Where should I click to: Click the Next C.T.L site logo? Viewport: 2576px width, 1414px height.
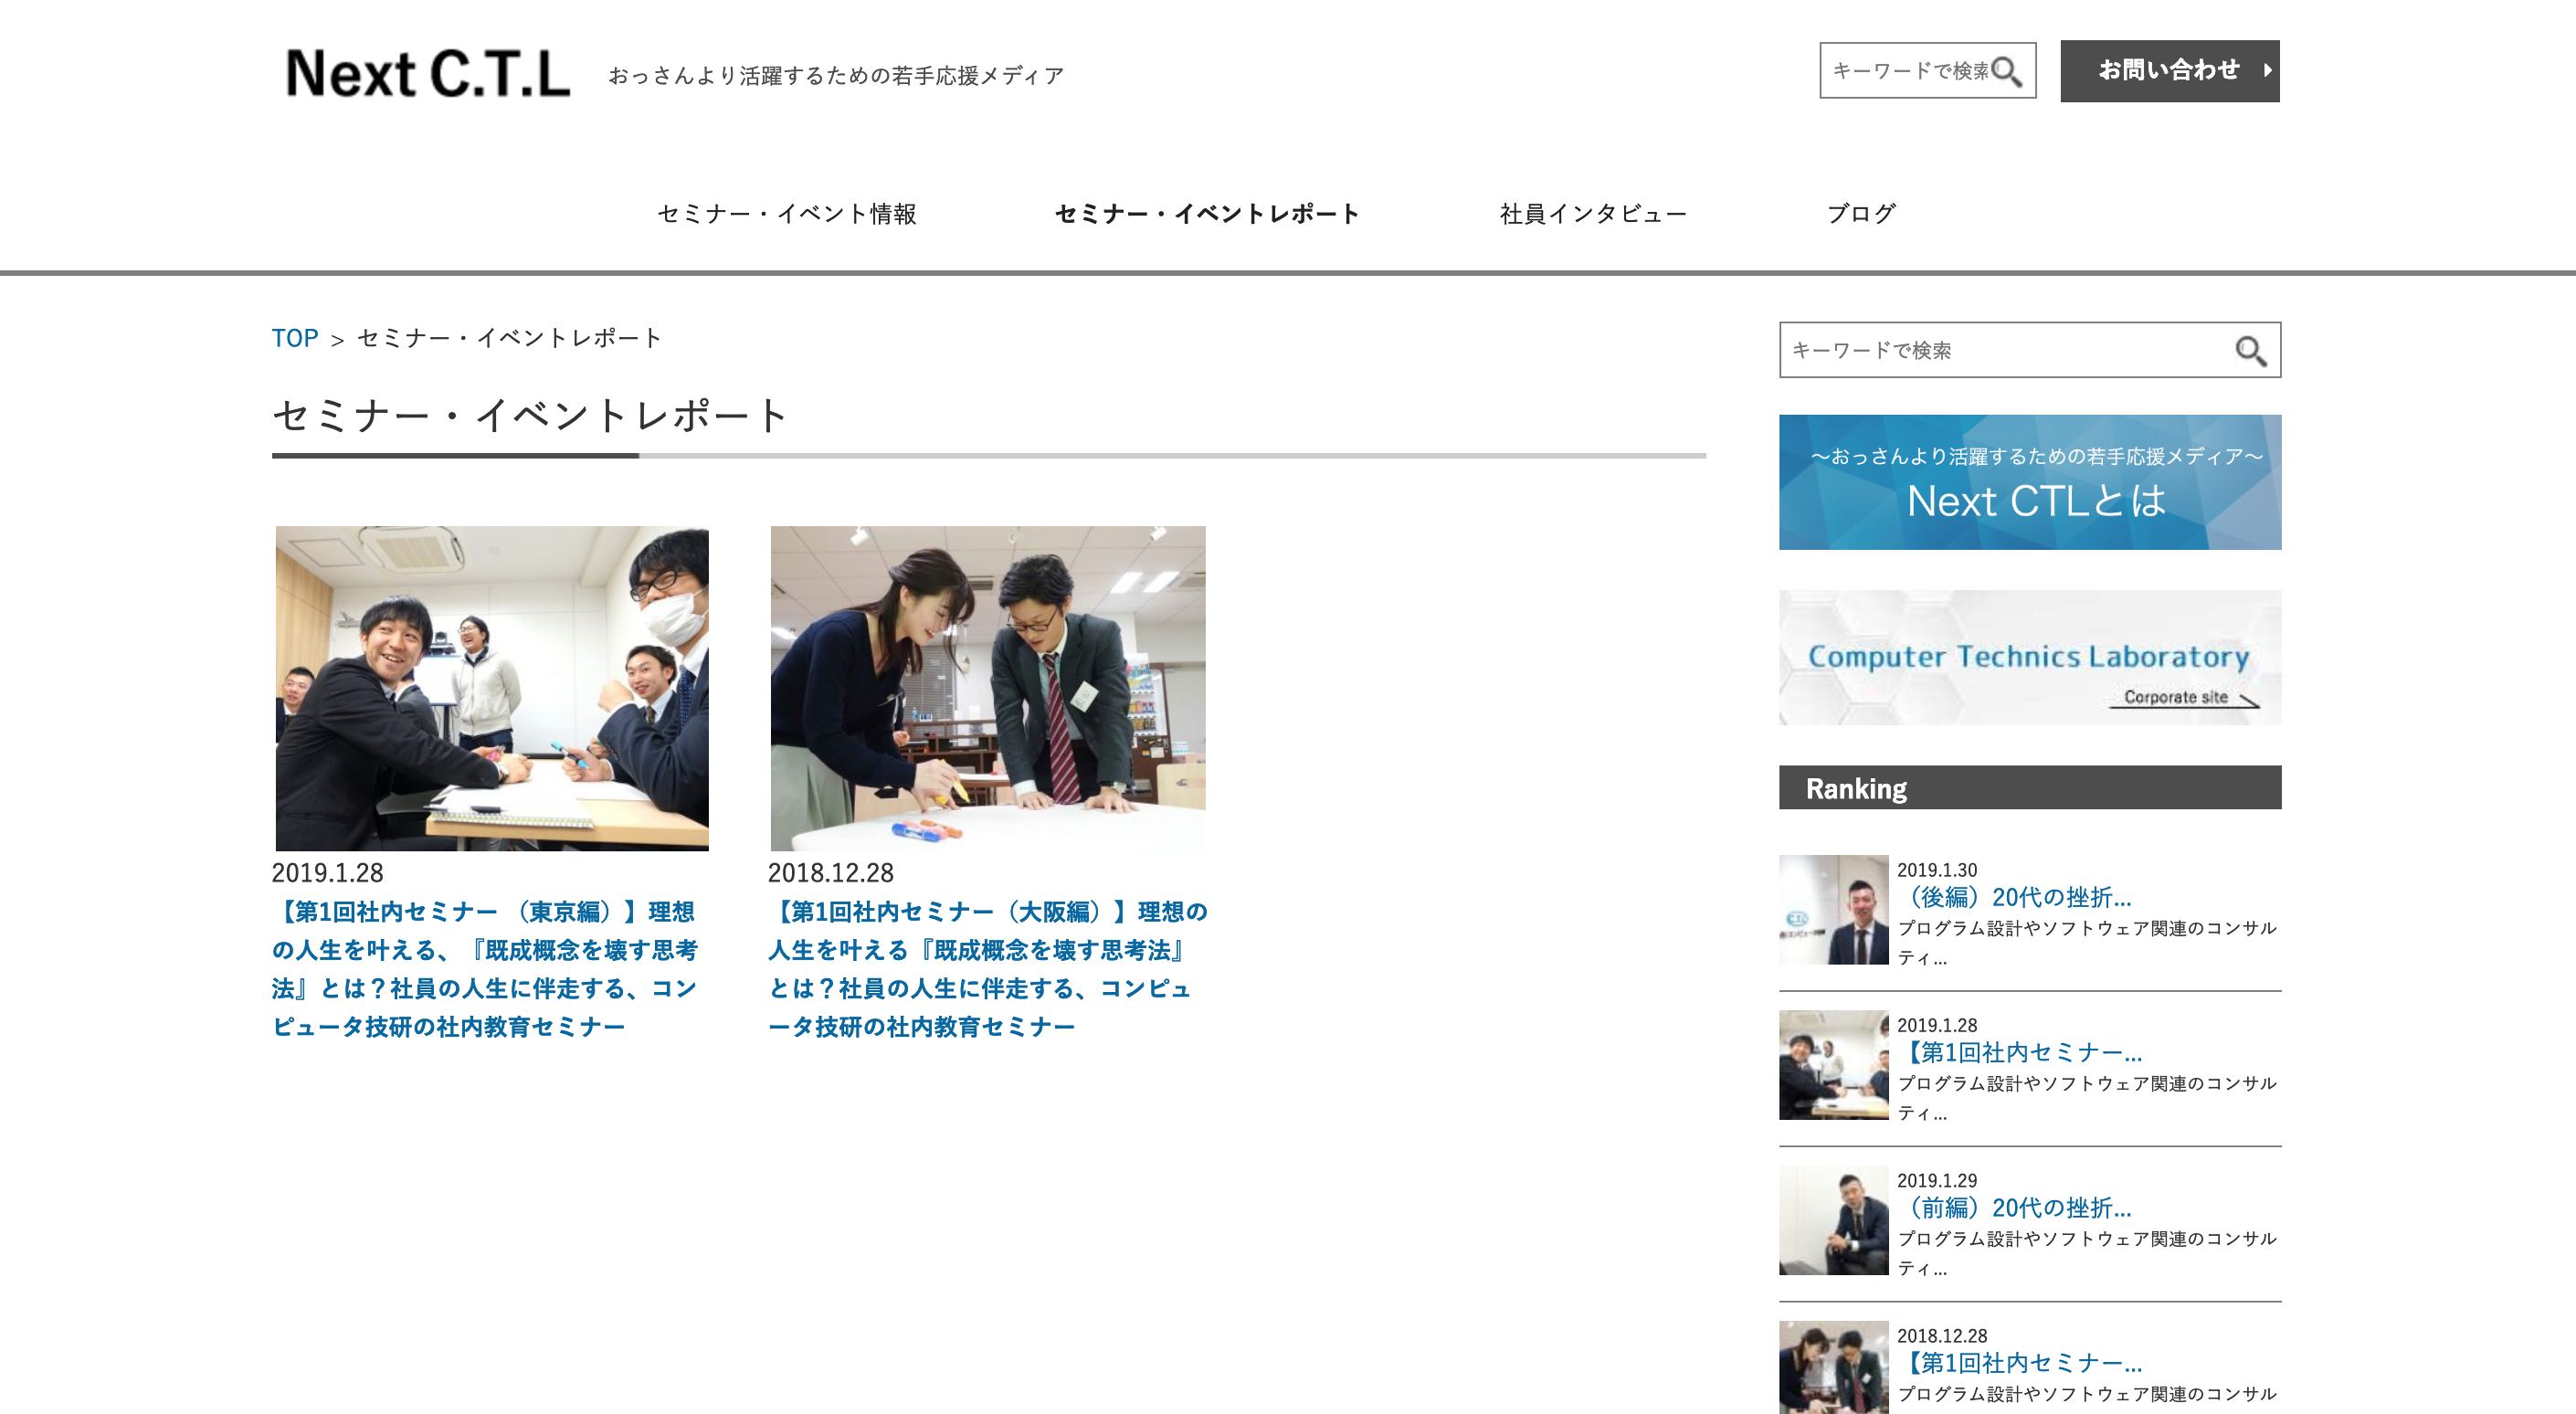tap(428, 73)
